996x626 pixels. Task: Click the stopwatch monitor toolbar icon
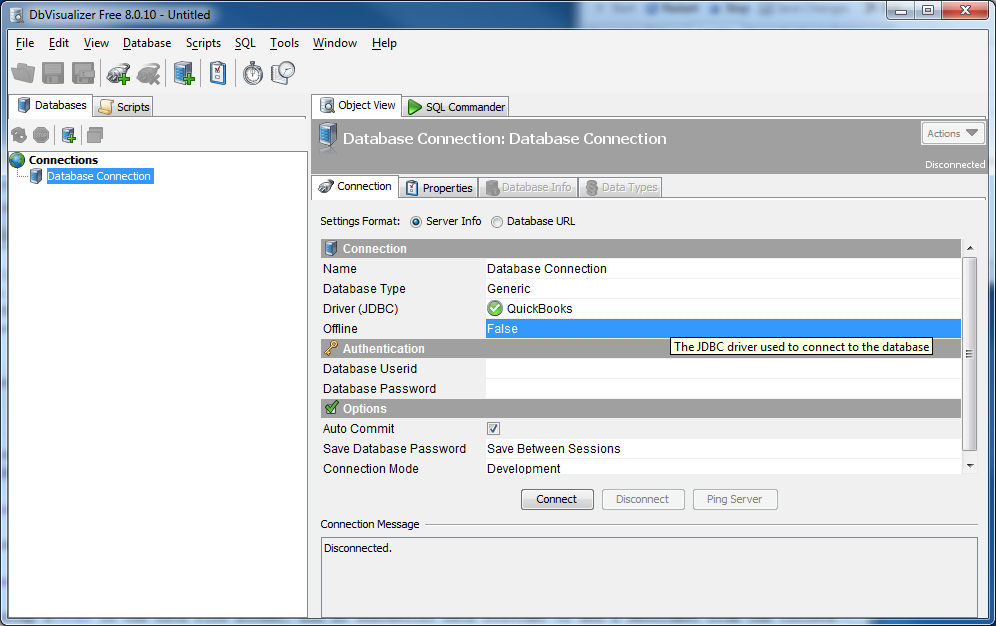[253, 73]
